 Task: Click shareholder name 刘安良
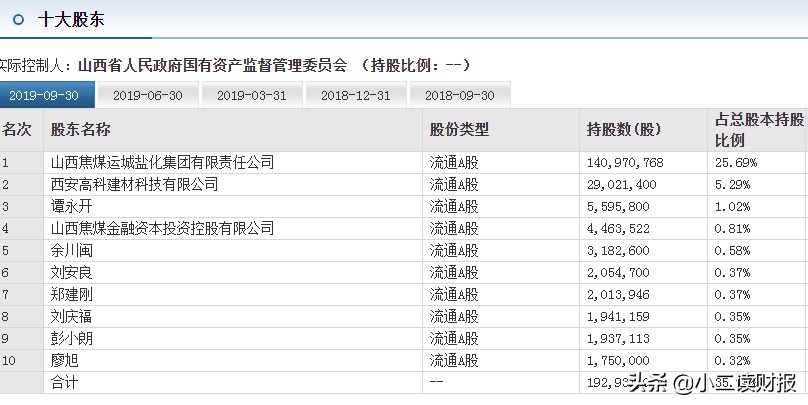pyautogui.click(x=71, y=273)
